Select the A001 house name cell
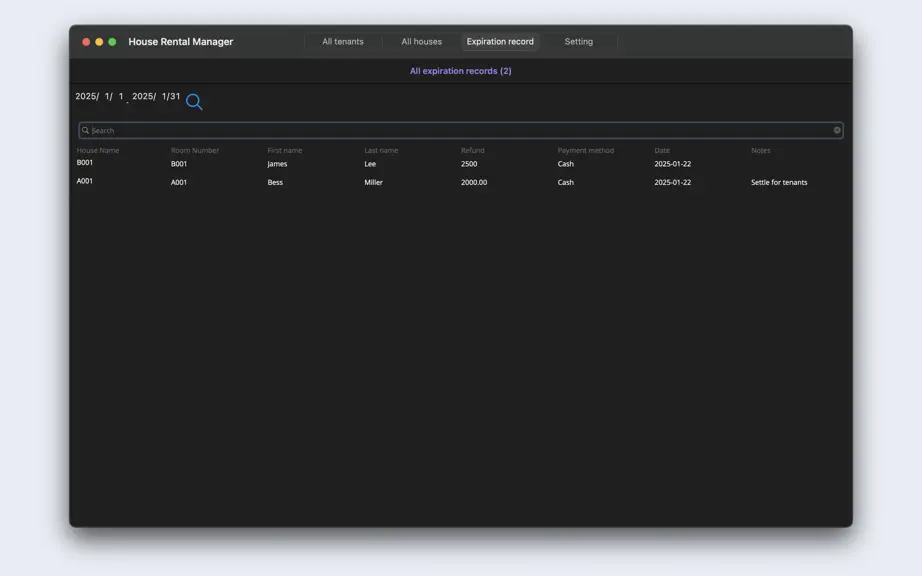This screenshot has width=922, height=576. [85, 181]
